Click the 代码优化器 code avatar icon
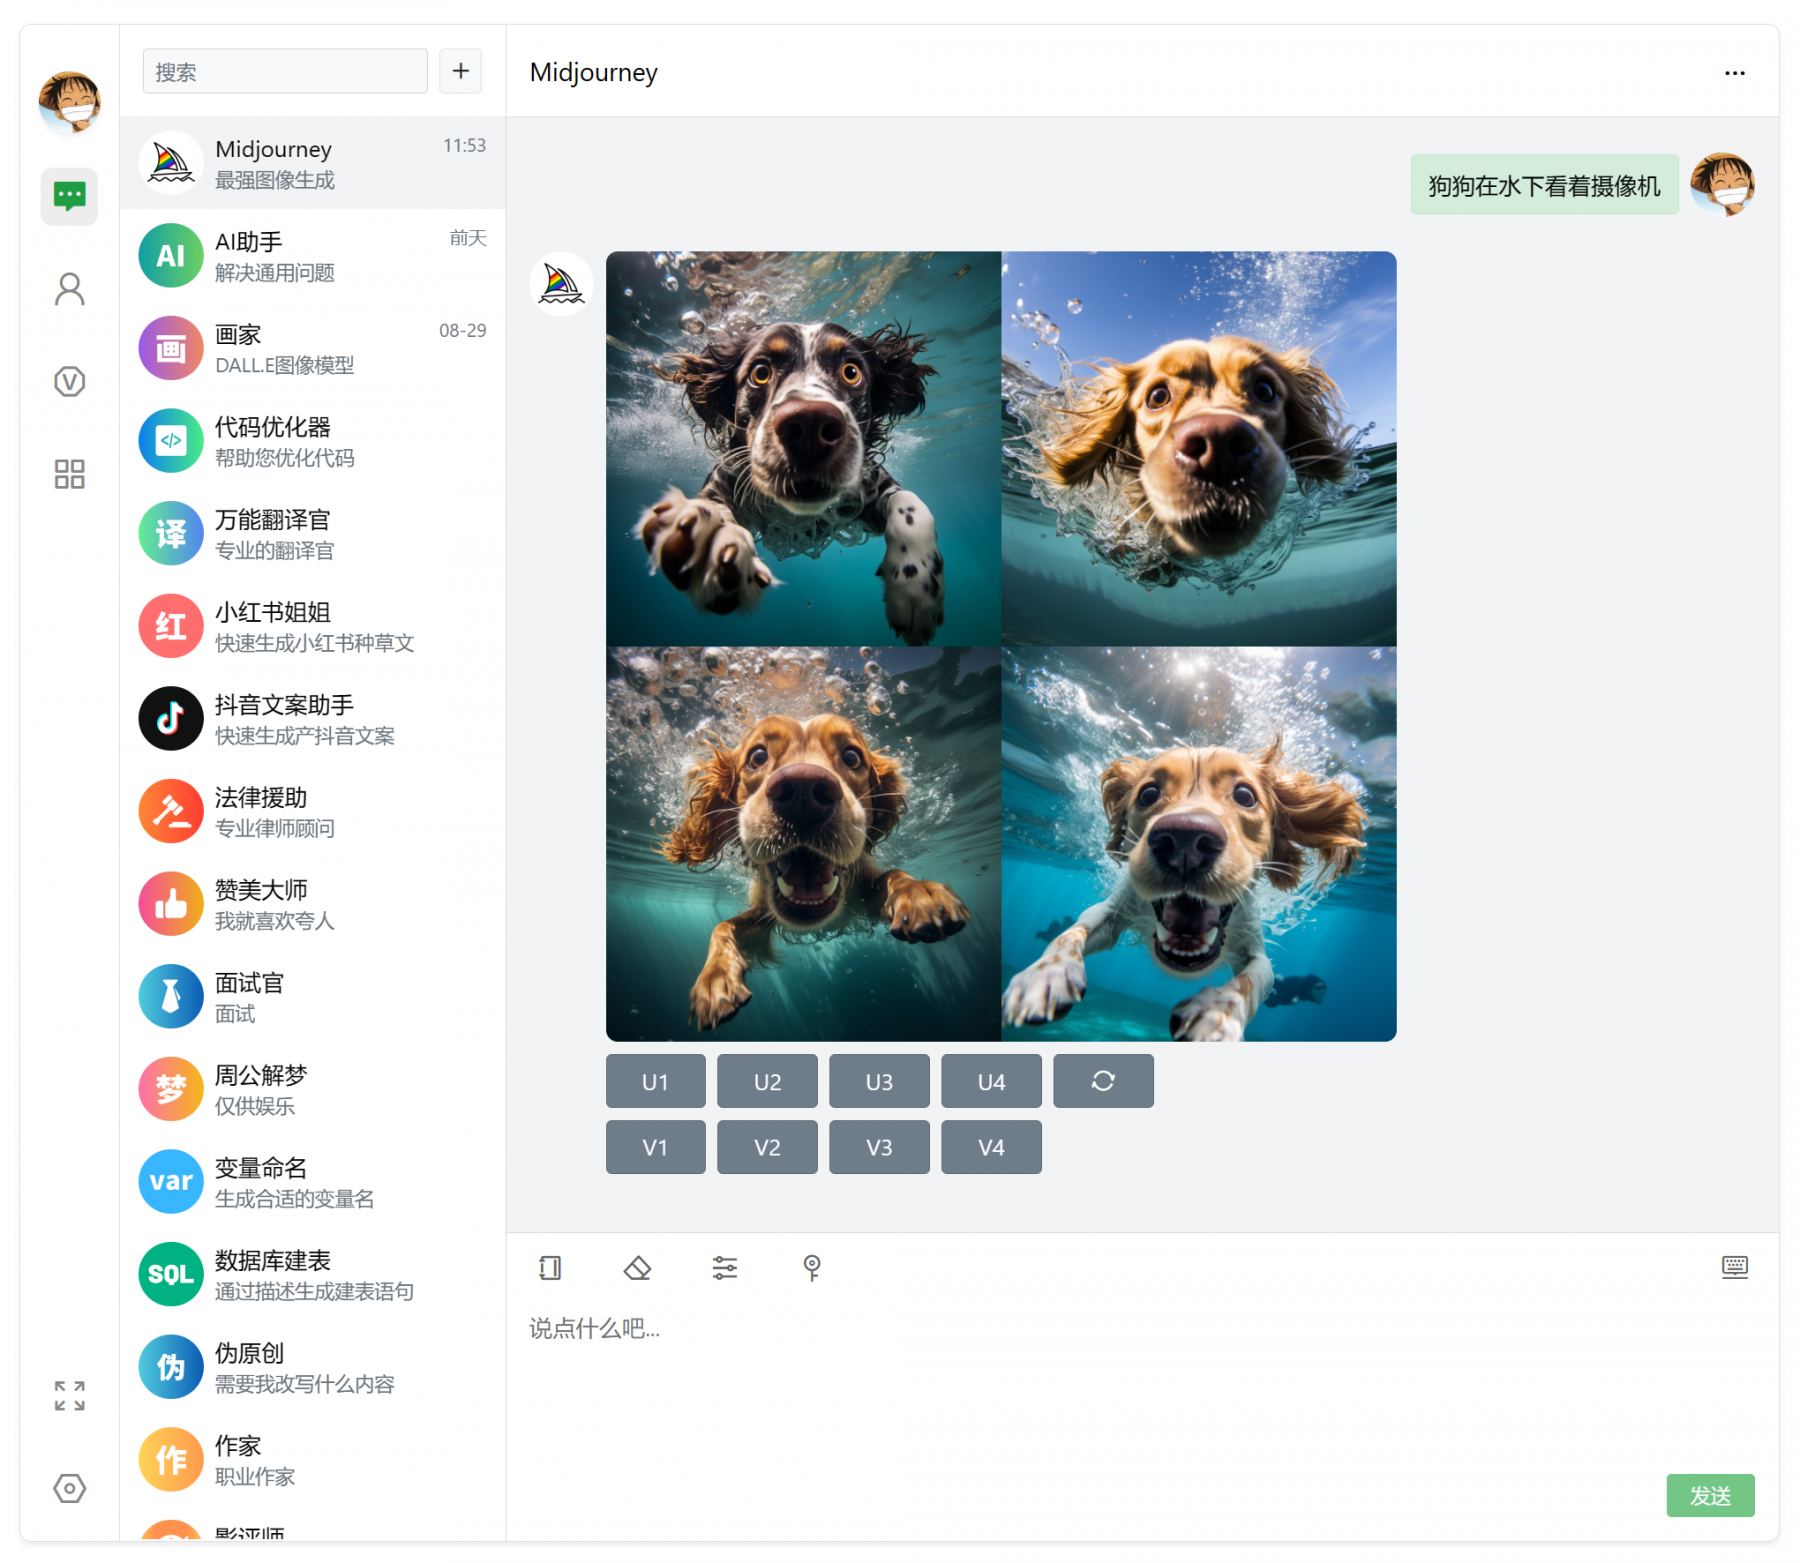 [x=171, y=441]
